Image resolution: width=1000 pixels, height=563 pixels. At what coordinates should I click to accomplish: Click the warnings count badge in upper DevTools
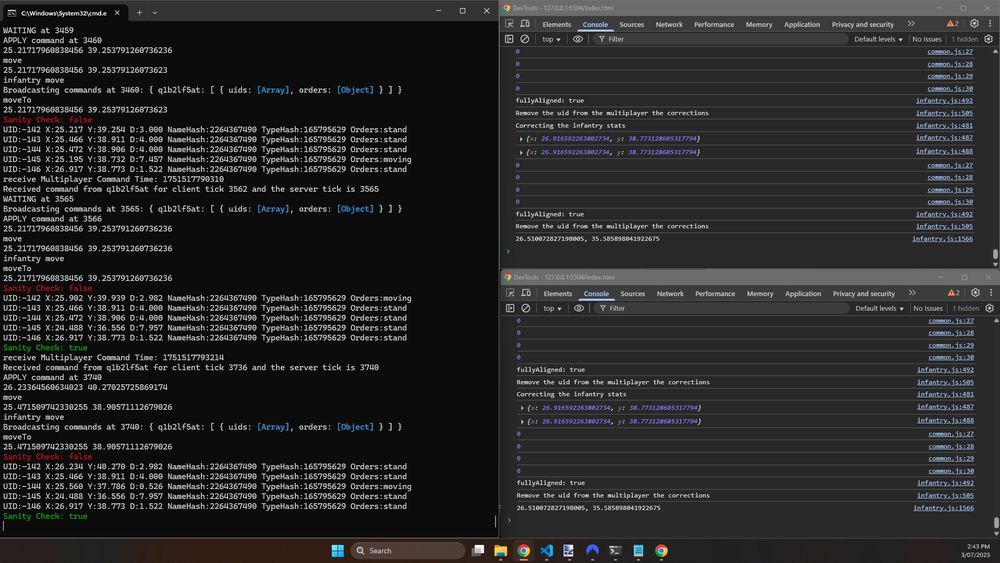[x=952, y=24]
